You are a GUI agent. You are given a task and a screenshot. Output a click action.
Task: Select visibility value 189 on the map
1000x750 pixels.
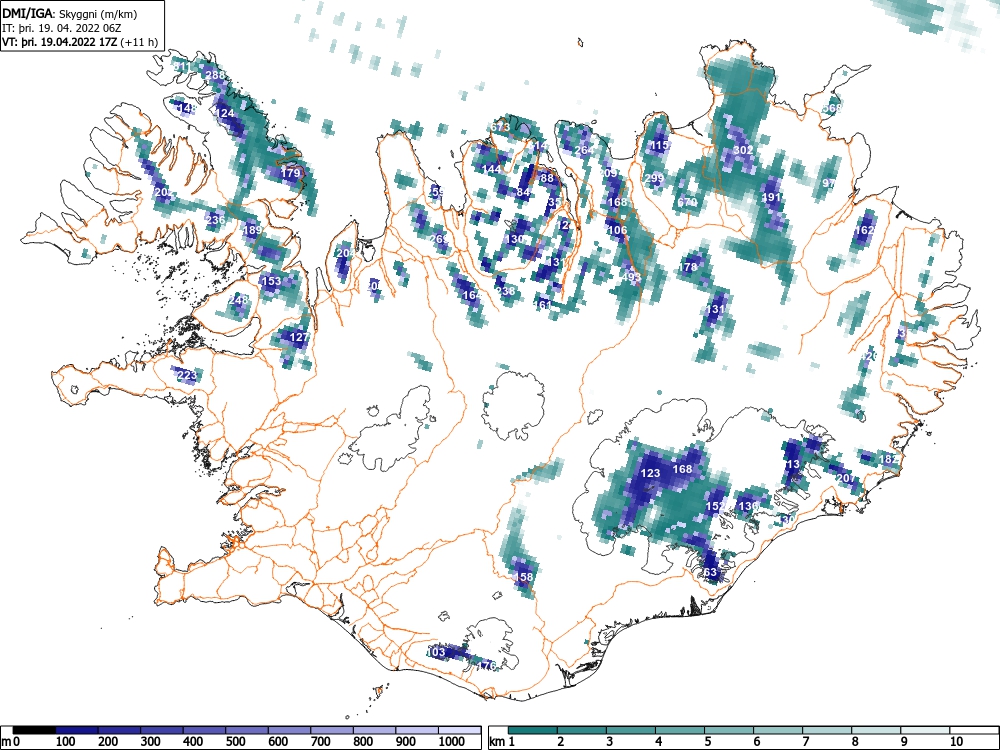pyautogui.click(x=252, y=230)
